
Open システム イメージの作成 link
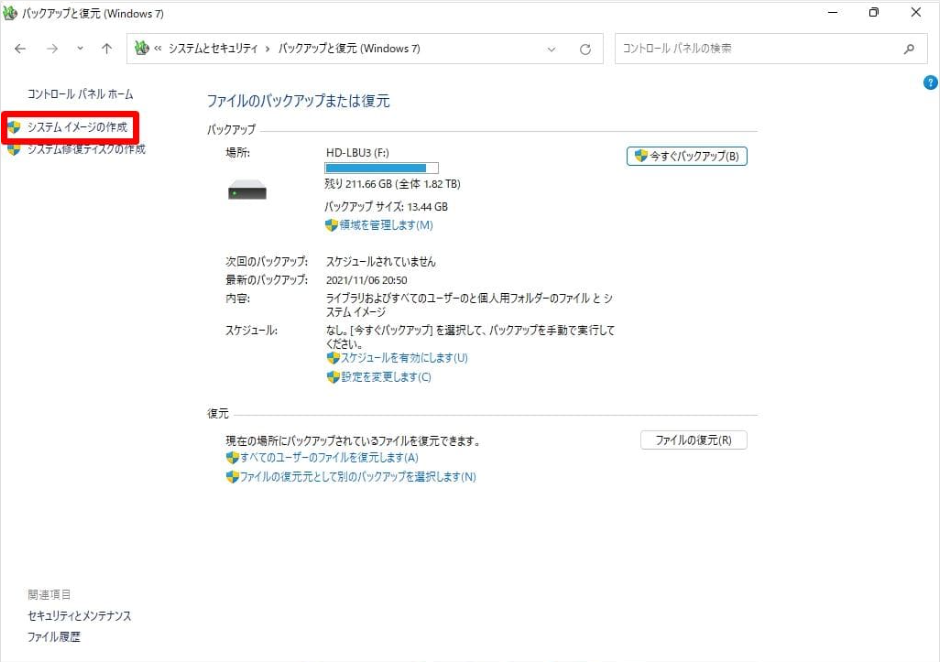(77, 127)
